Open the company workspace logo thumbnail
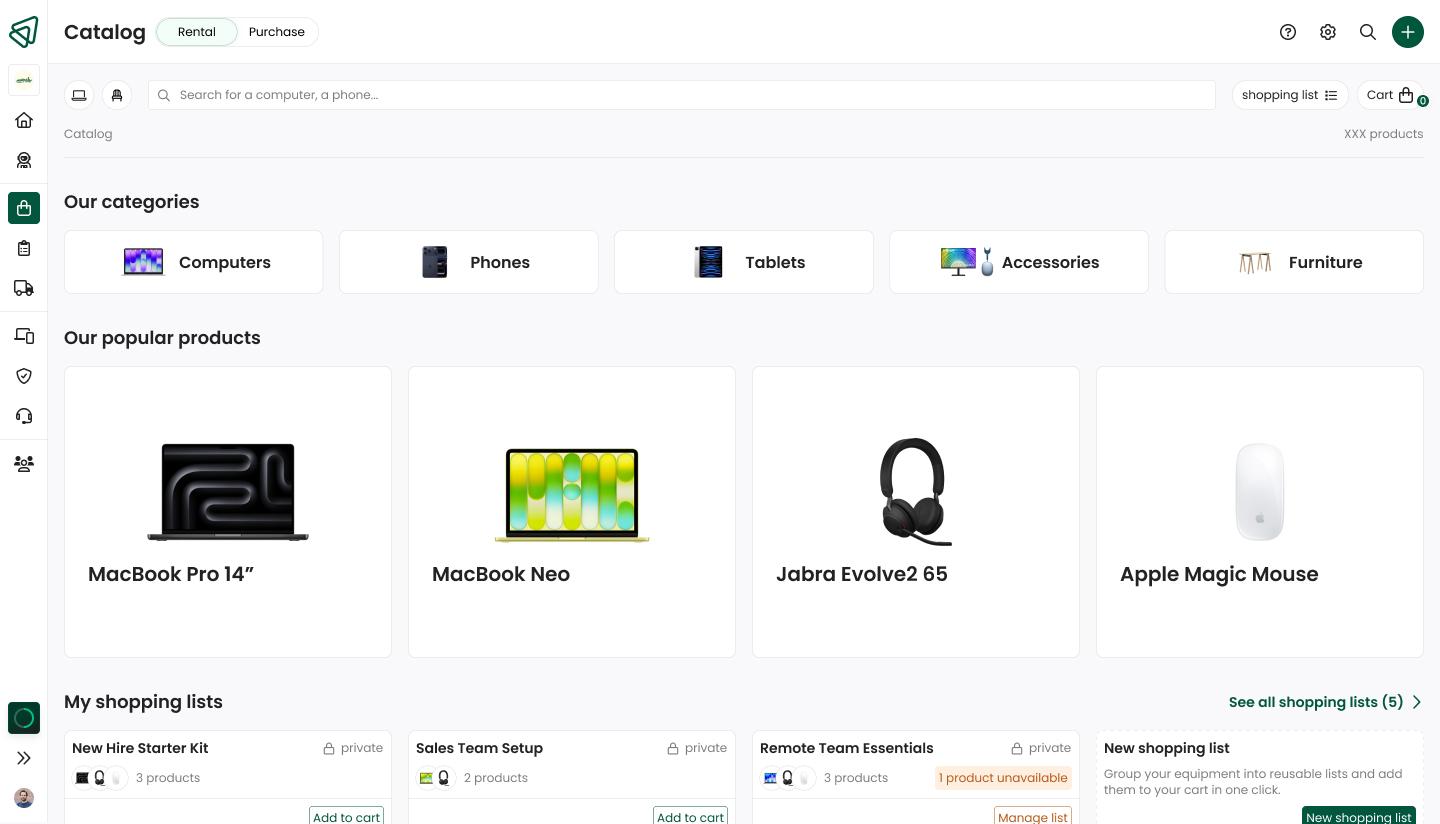1440x824 pixels. 24,80
